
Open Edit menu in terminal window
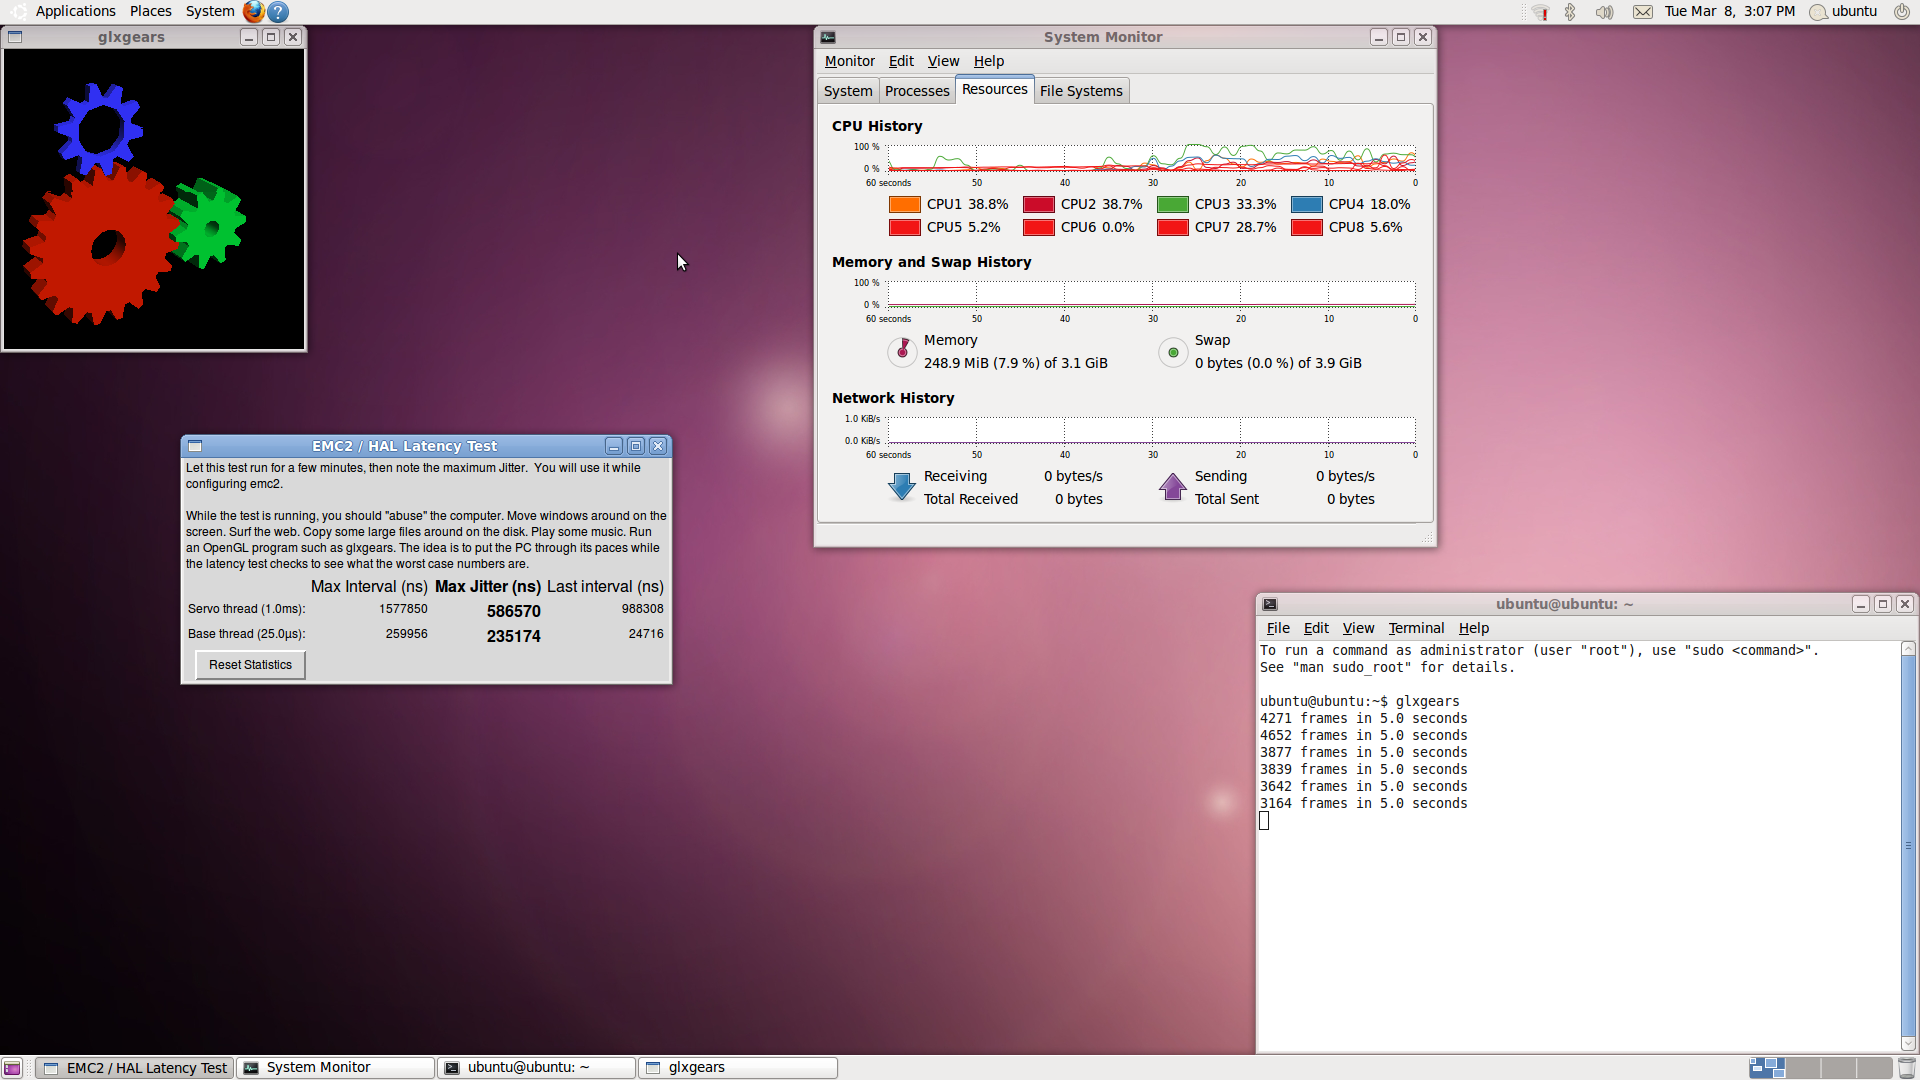(x=1316, y=628)
